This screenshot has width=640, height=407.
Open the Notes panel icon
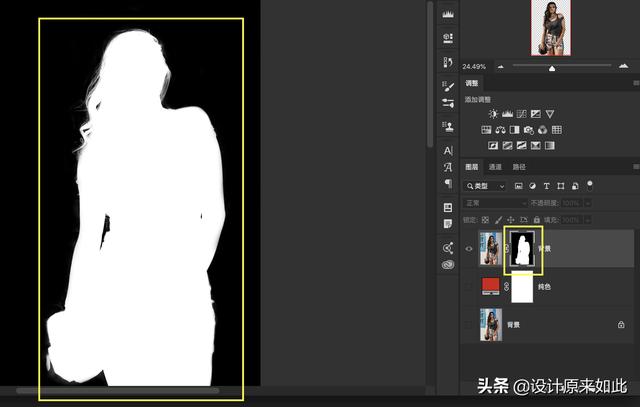pos(448,224)
